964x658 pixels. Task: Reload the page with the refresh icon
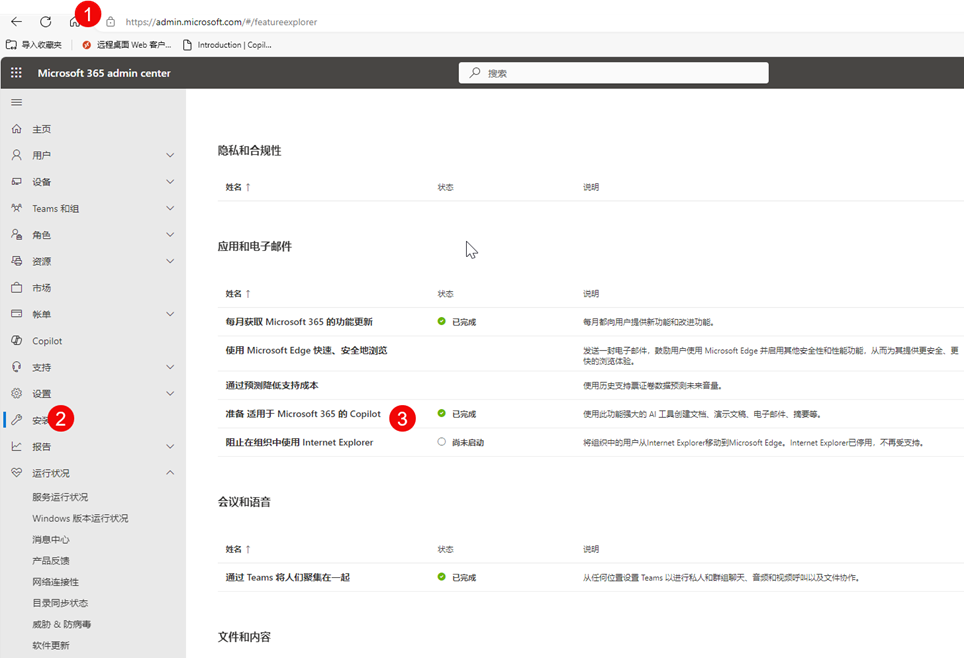tap(45, 22)
